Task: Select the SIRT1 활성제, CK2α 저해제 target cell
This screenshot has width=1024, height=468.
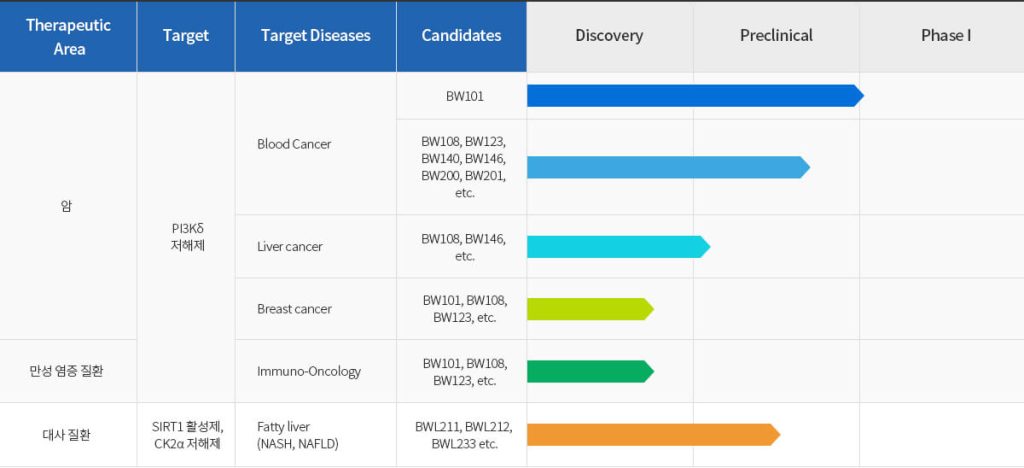Action: click(x=186, y=435)
